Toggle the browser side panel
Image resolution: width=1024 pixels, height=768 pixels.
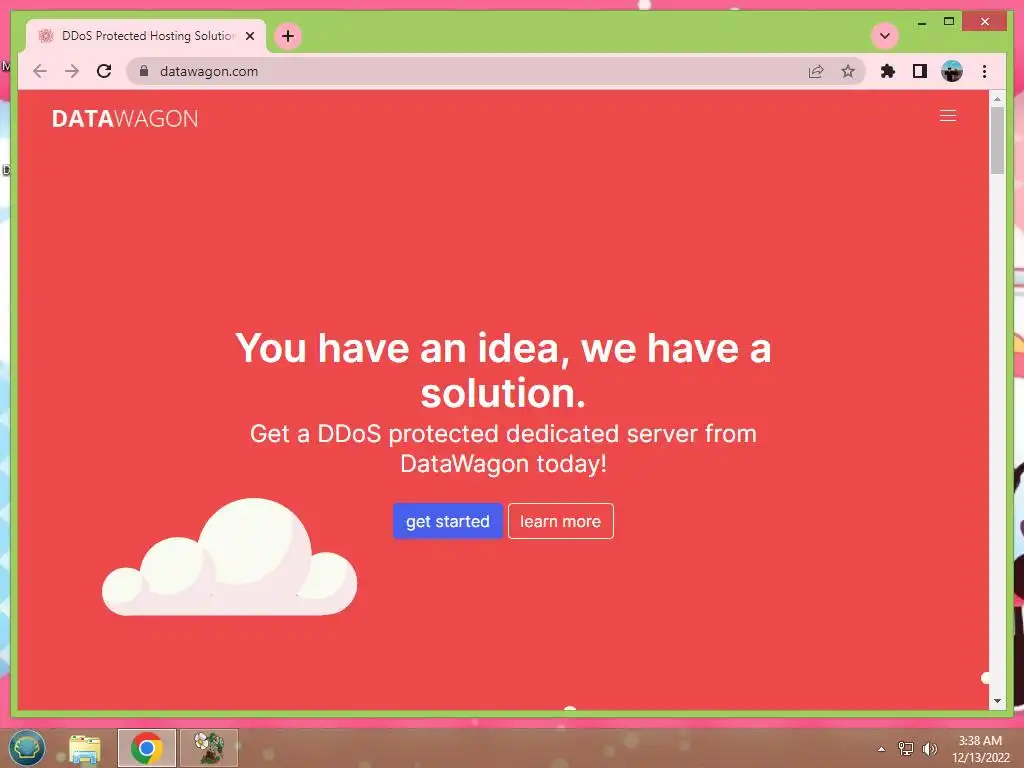[x=920, y=71]
